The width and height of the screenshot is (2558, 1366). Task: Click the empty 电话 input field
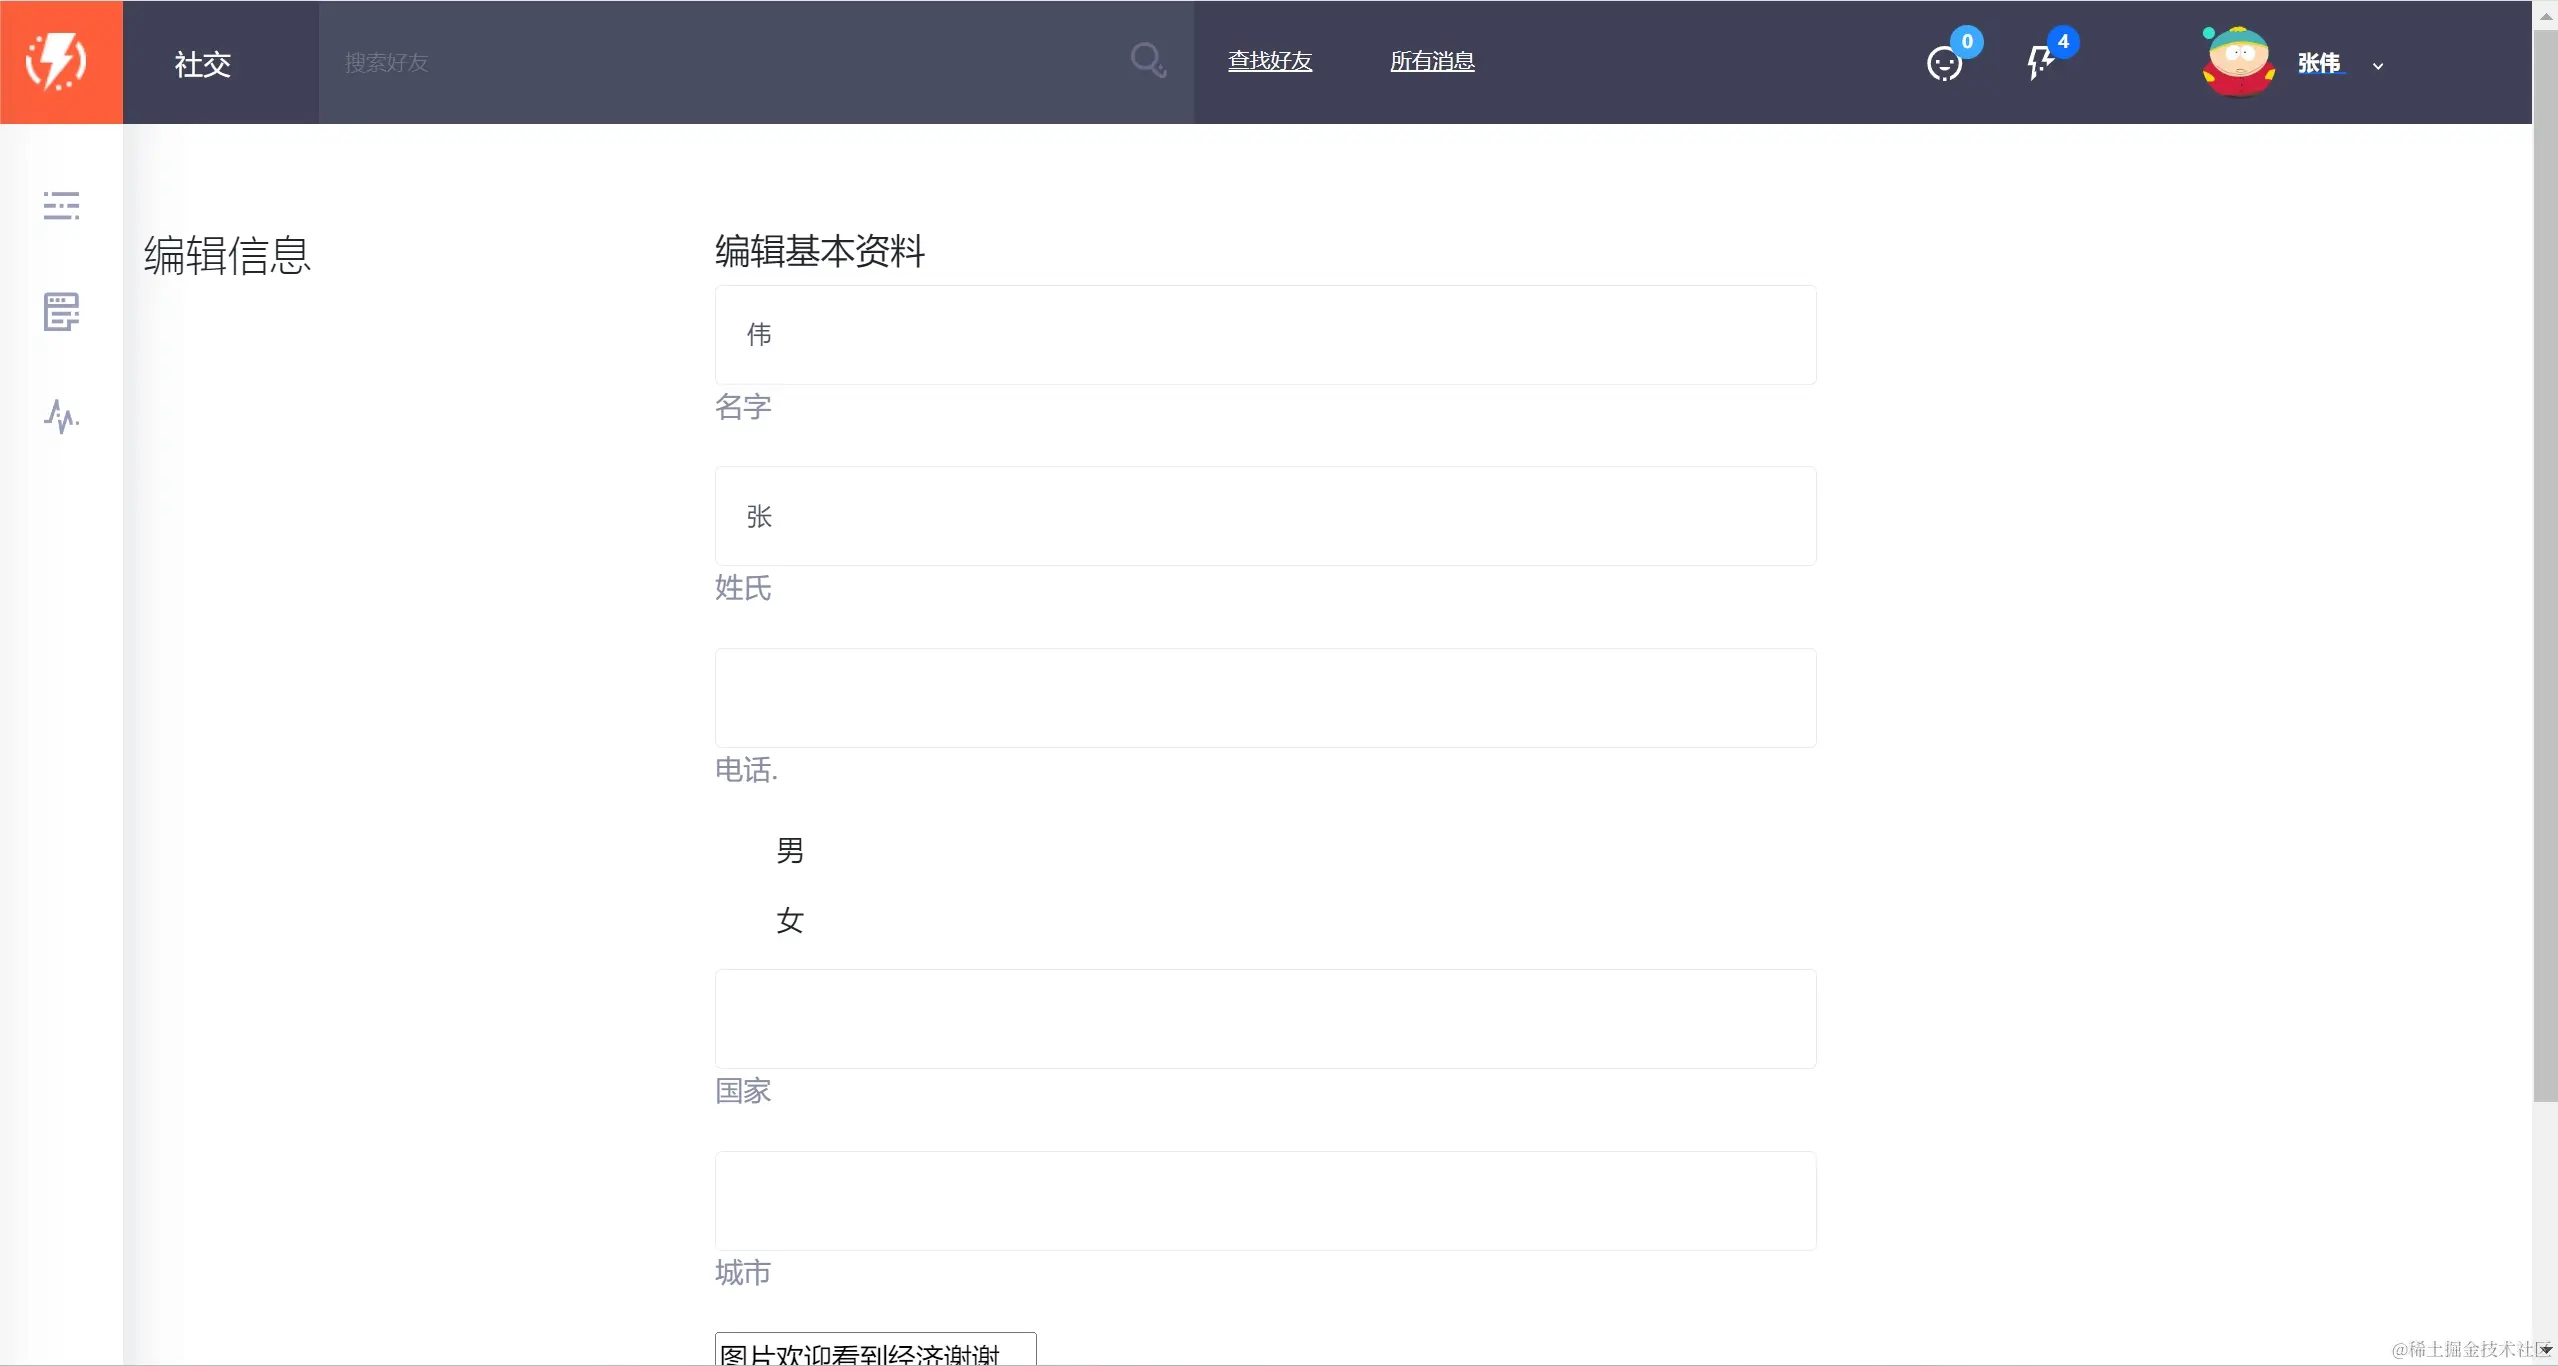[1265, 698]
